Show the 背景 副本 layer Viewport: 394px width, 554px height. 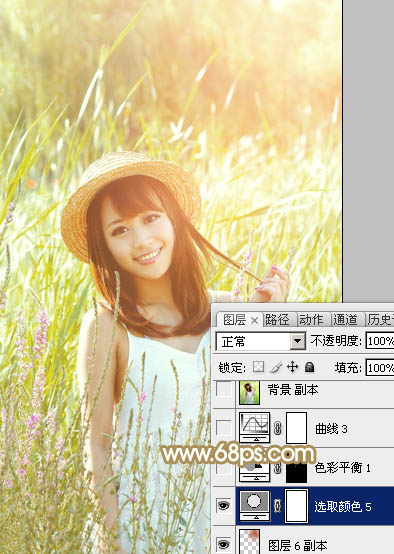coord(223,390)
